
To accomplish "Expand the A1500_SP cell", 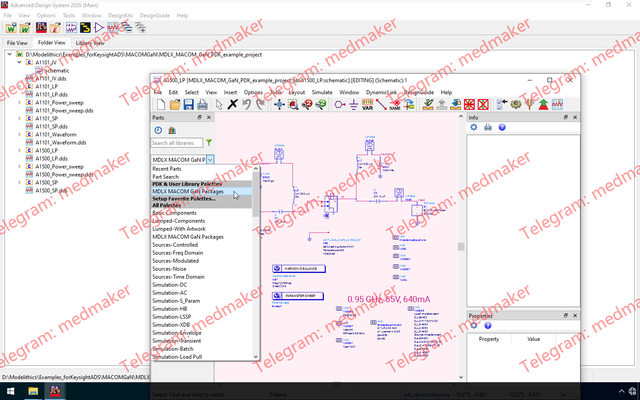I will [x=19, y=182].
